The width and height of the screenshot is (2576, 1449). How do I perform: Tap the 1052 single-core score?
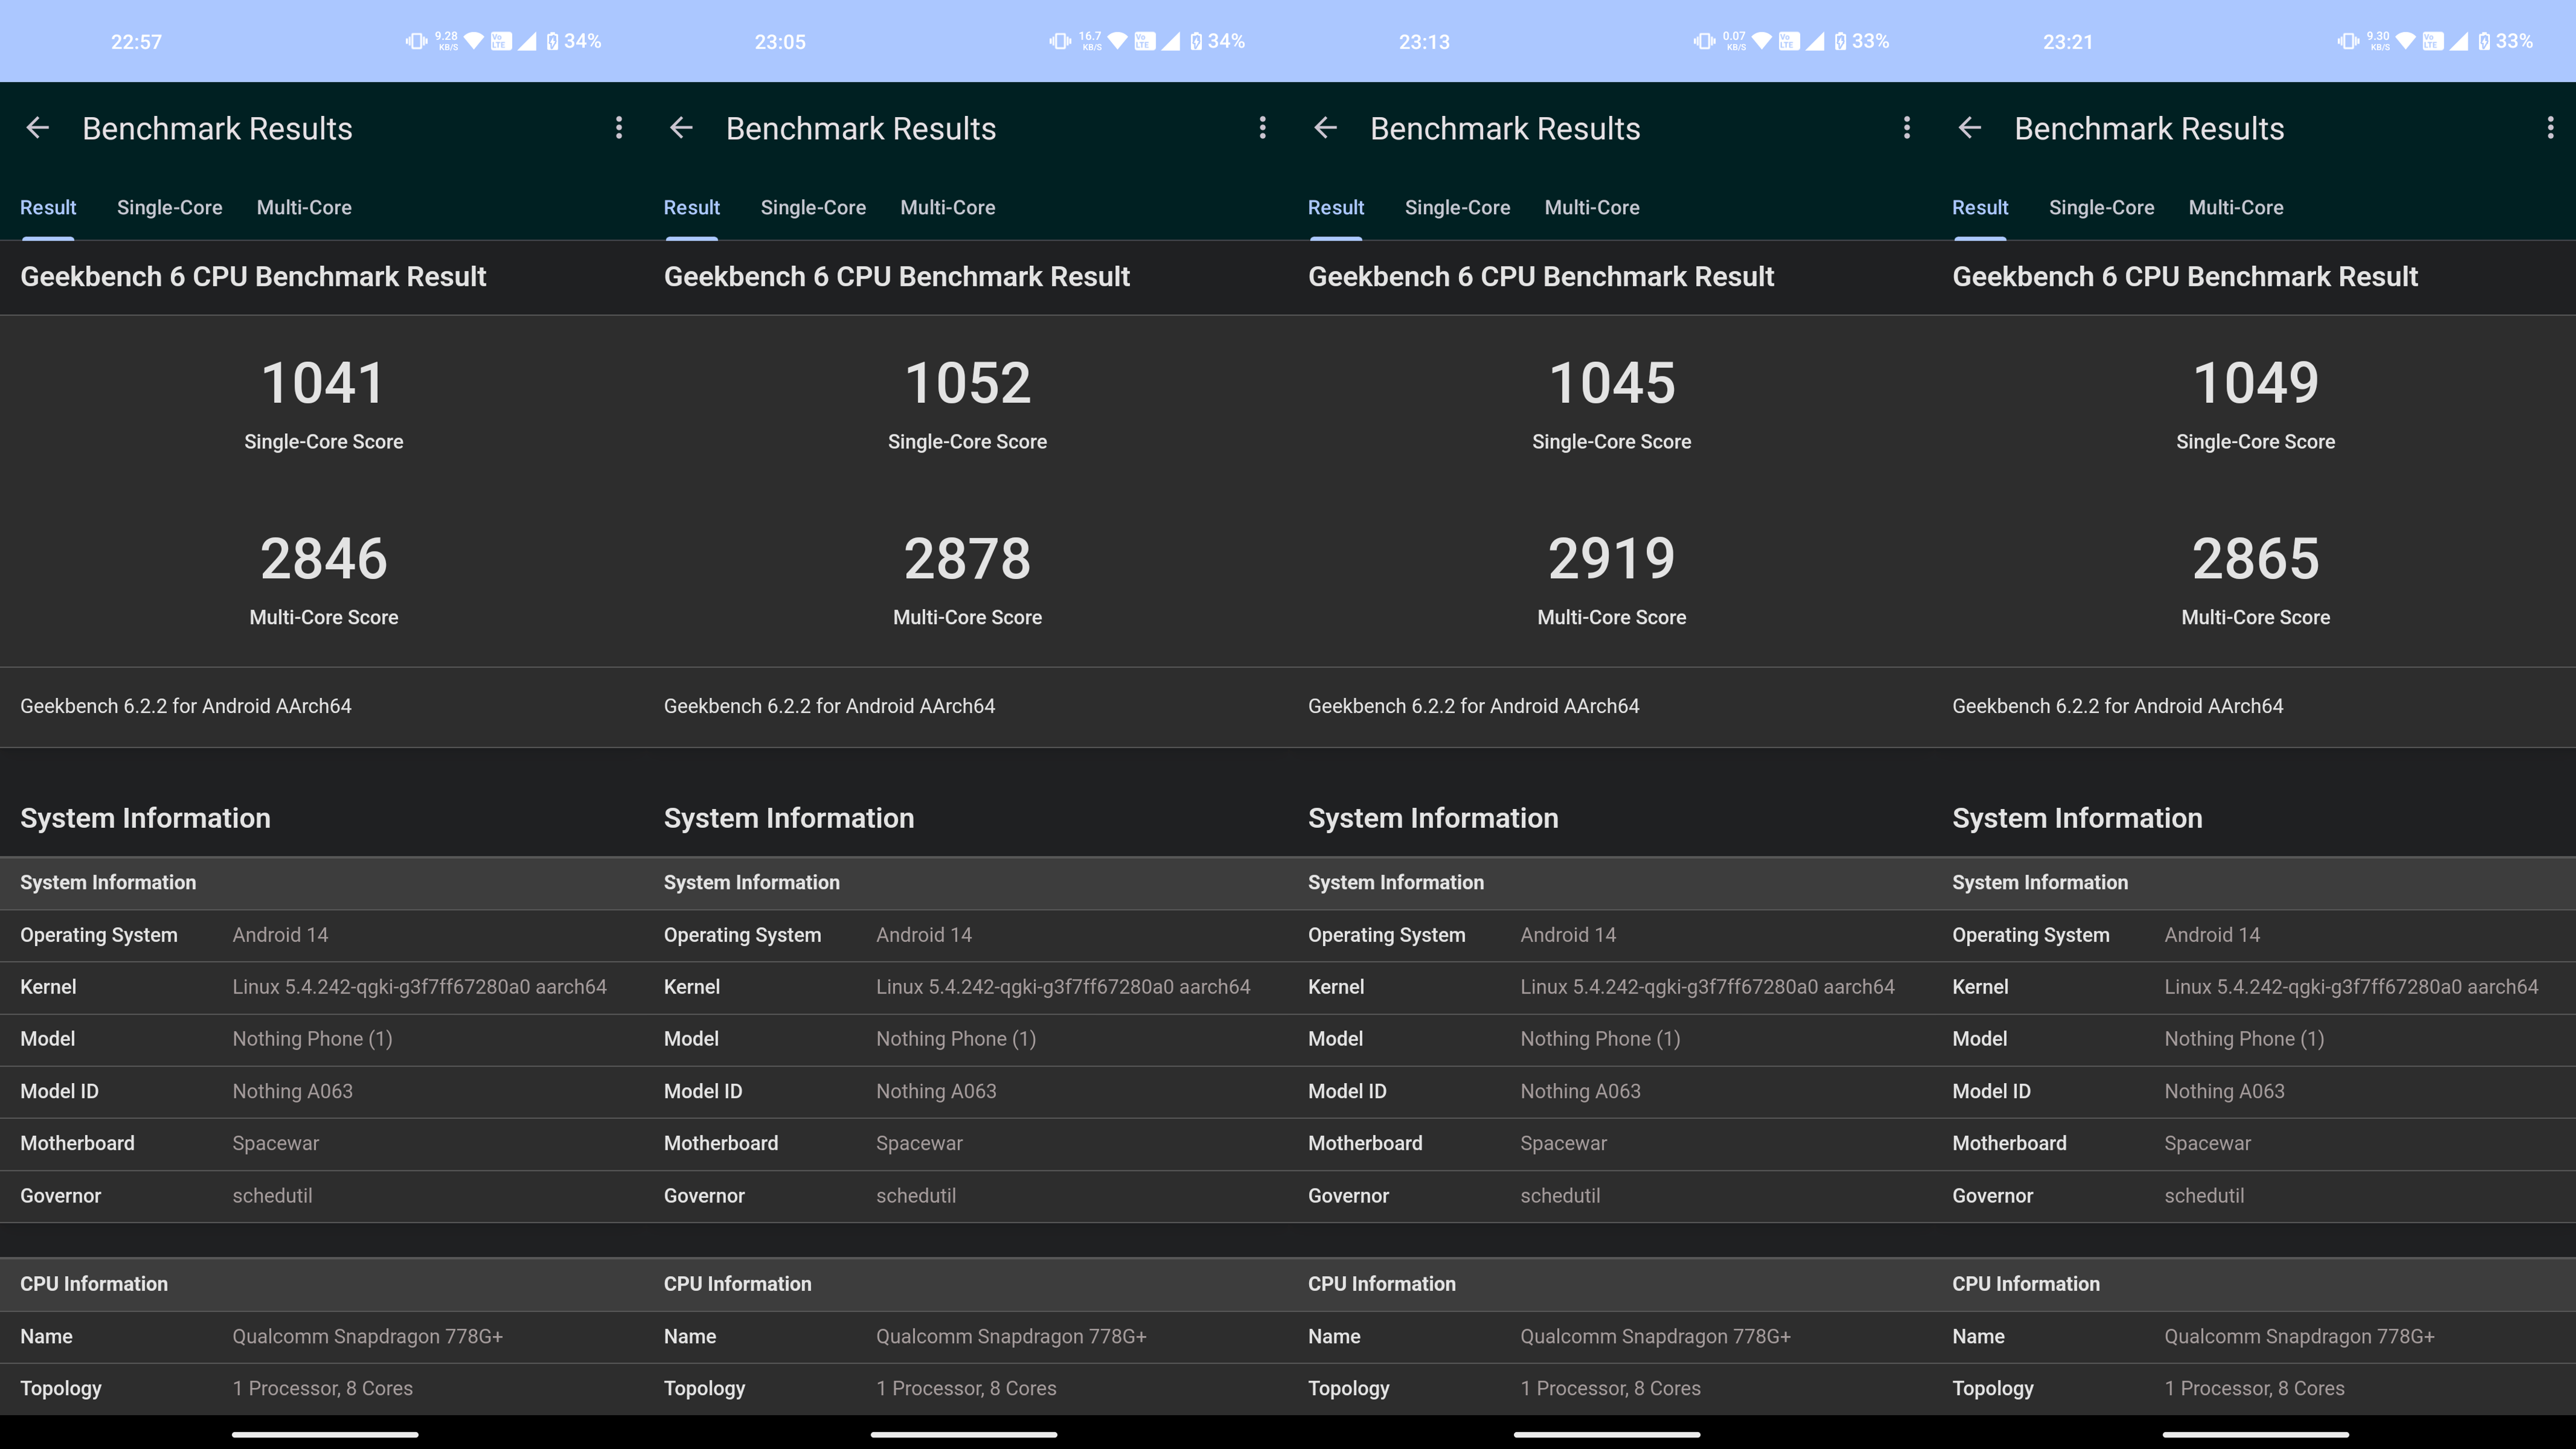coord(967,384)
